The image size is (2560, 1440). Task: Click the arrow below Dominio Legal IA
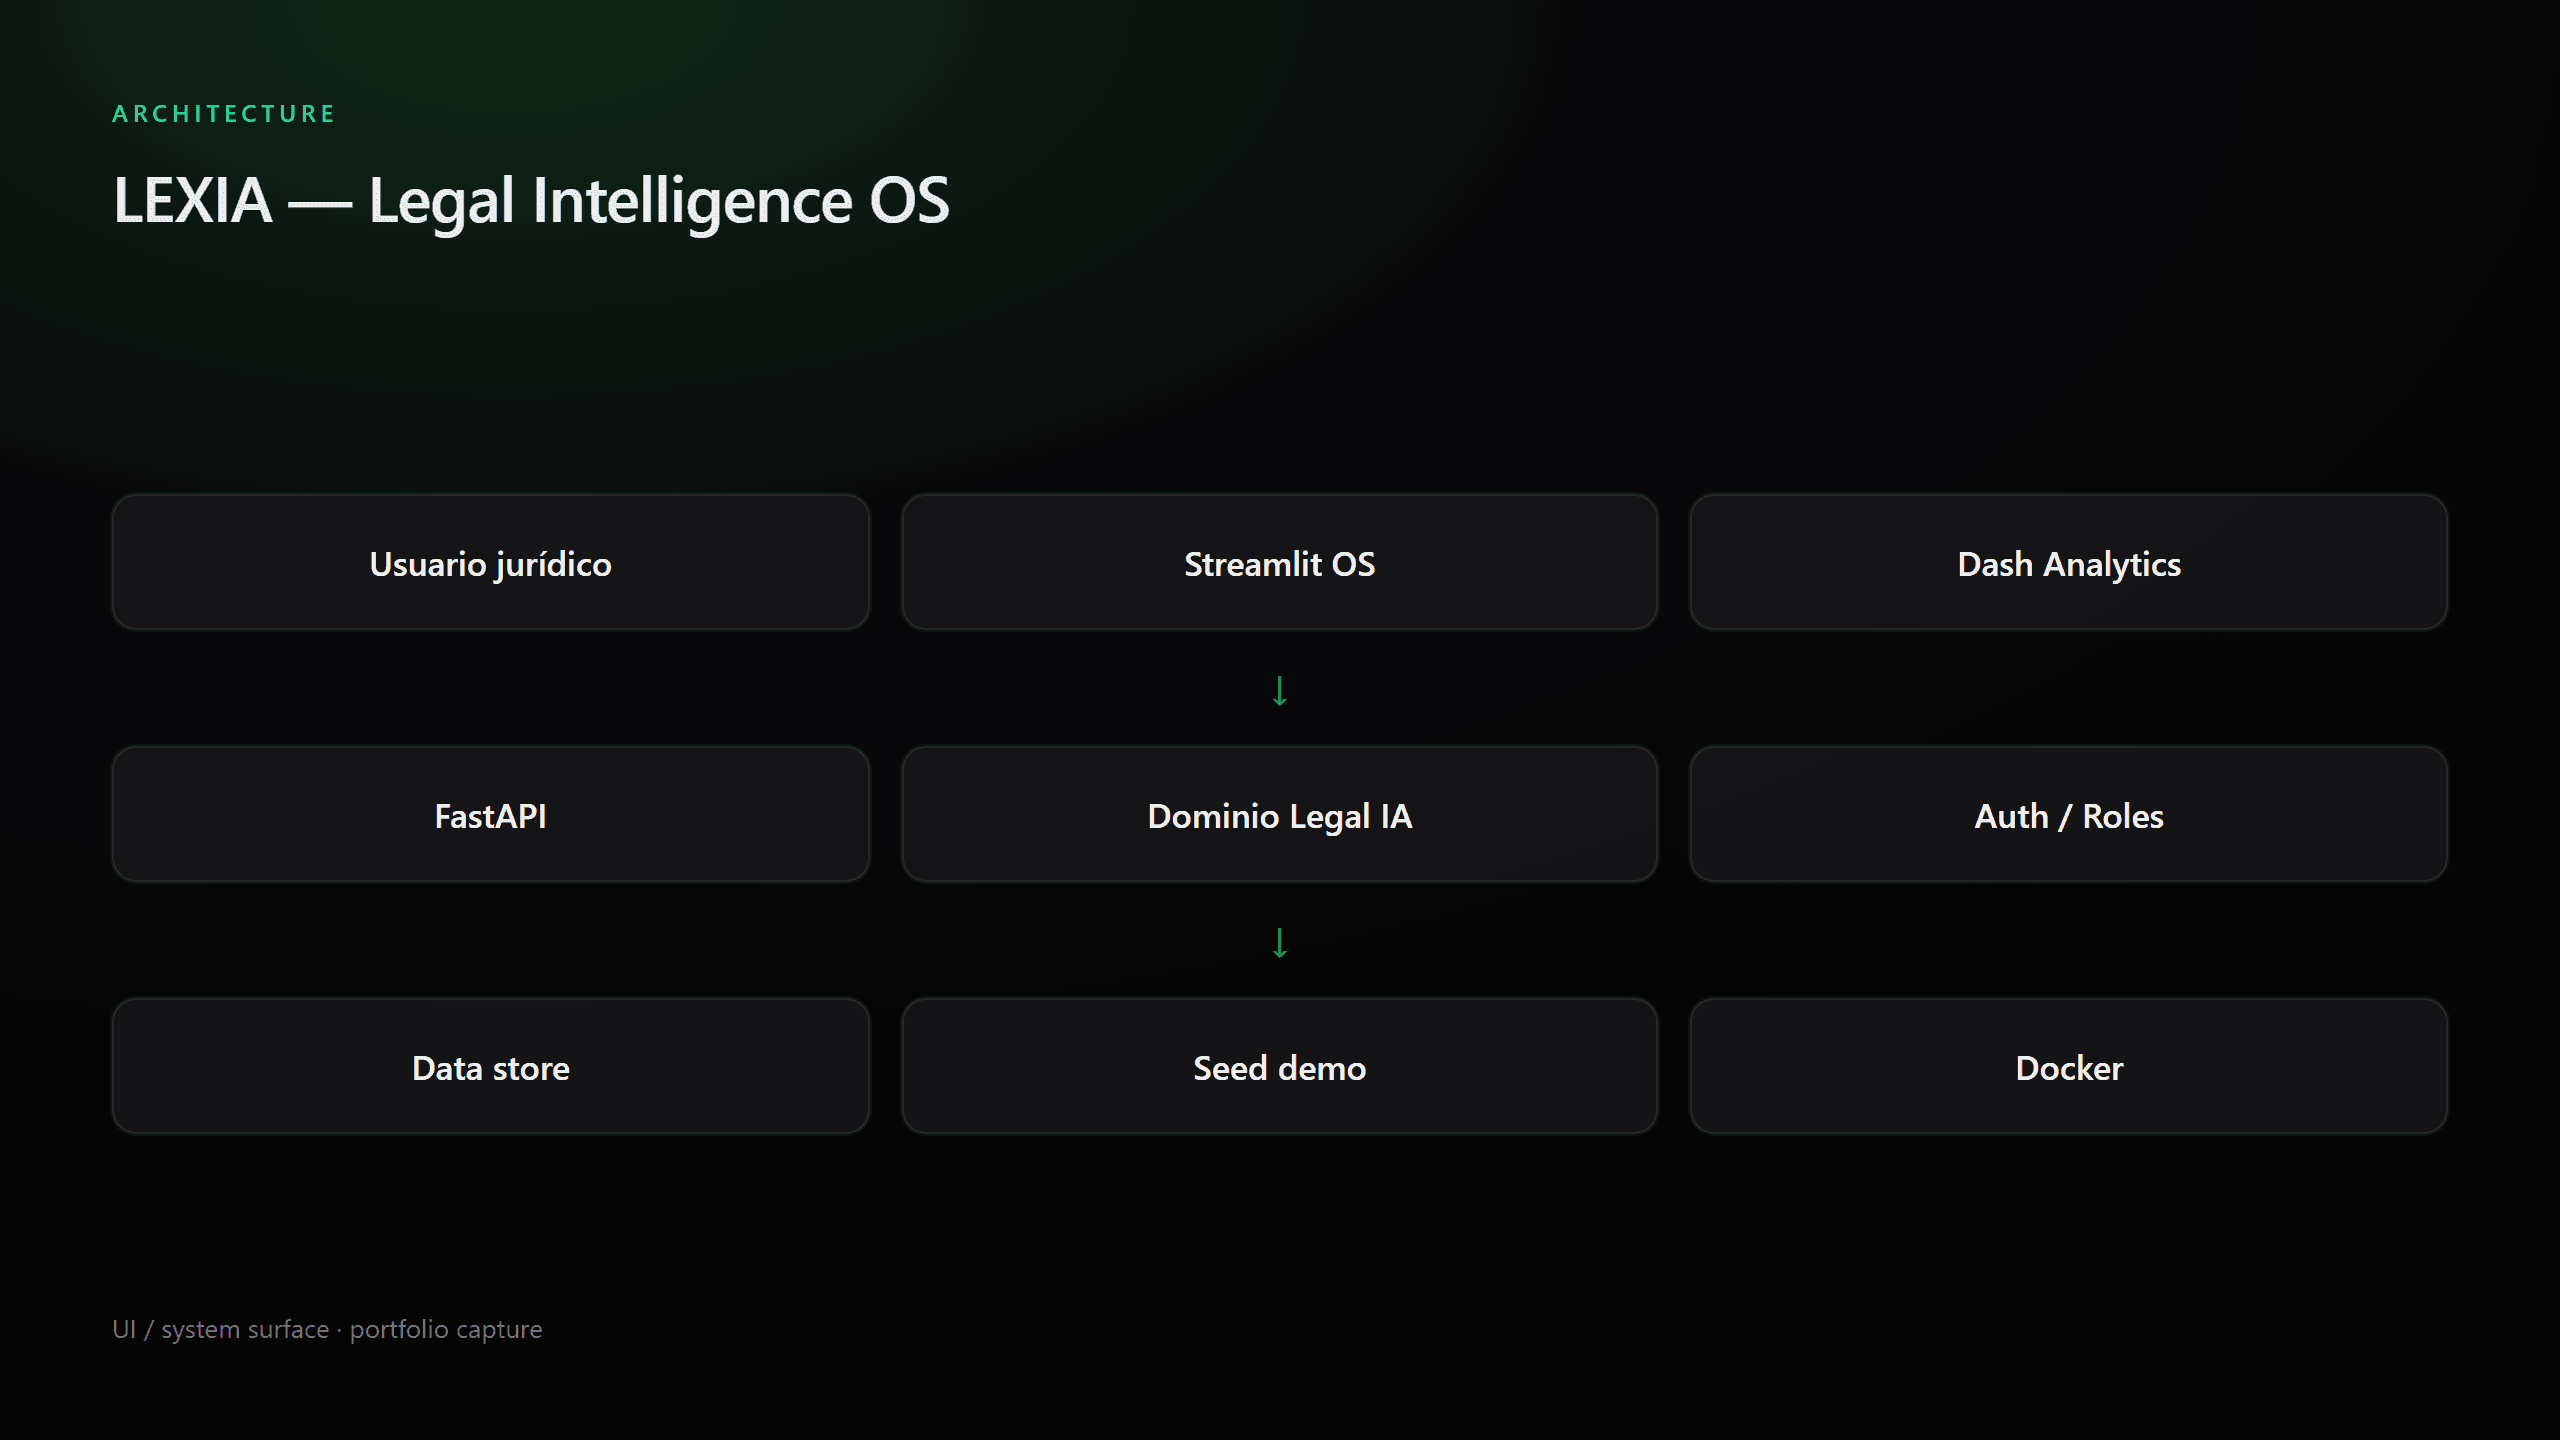(1279, 942)
